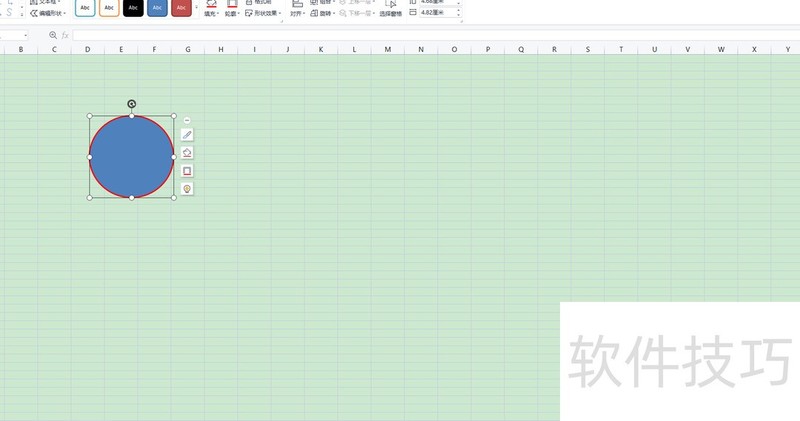800x421 pixels.
Task: Select column K header
Action: (x=321, y=49)
